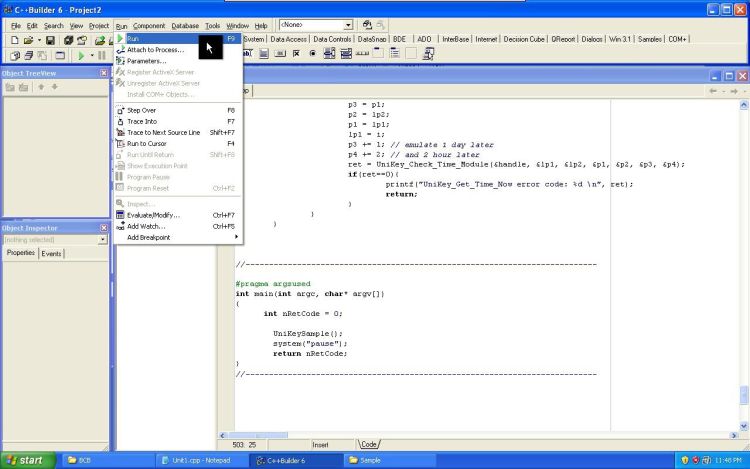750x469 pixels.
Task: Open the Object Inspector object selector dropdown
Action: point(103,240)
